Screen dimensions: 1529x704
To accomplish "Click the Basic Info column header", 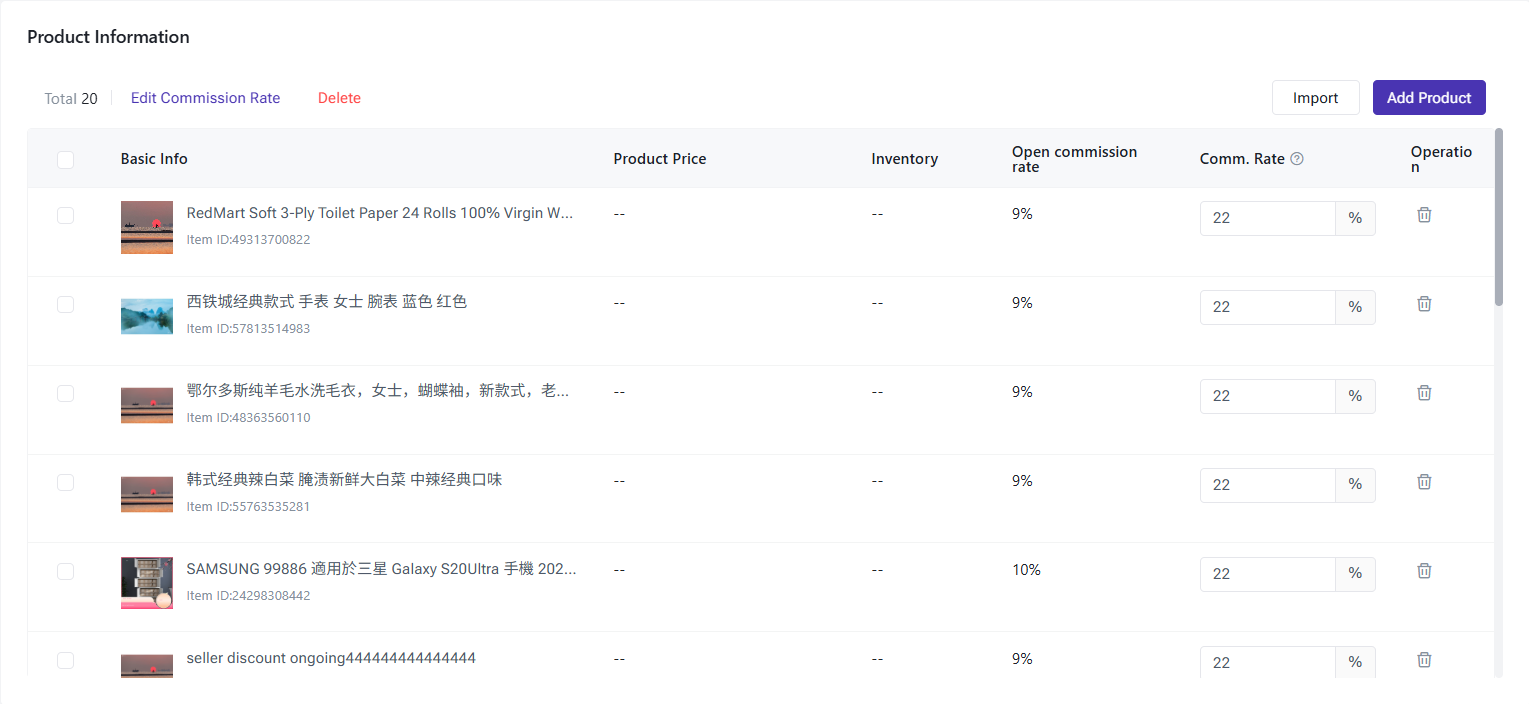I will coord(154,159).
